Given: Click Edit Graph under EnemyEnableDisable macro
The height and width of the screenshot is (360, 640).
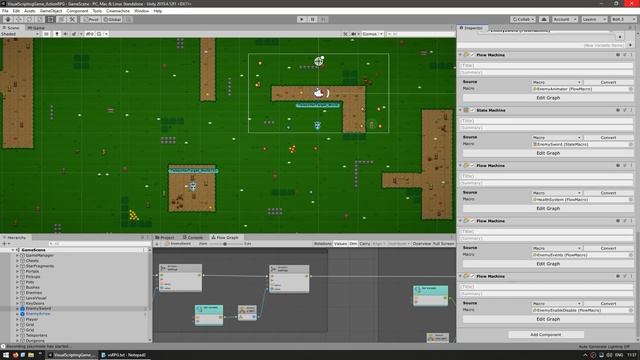Looking at the screenshot, I should 548,319.
